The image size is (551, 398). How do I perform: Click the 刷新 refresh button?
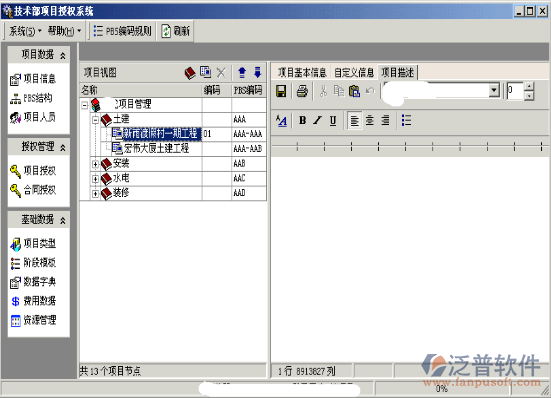pyautogui.click(x=175, y=31)
